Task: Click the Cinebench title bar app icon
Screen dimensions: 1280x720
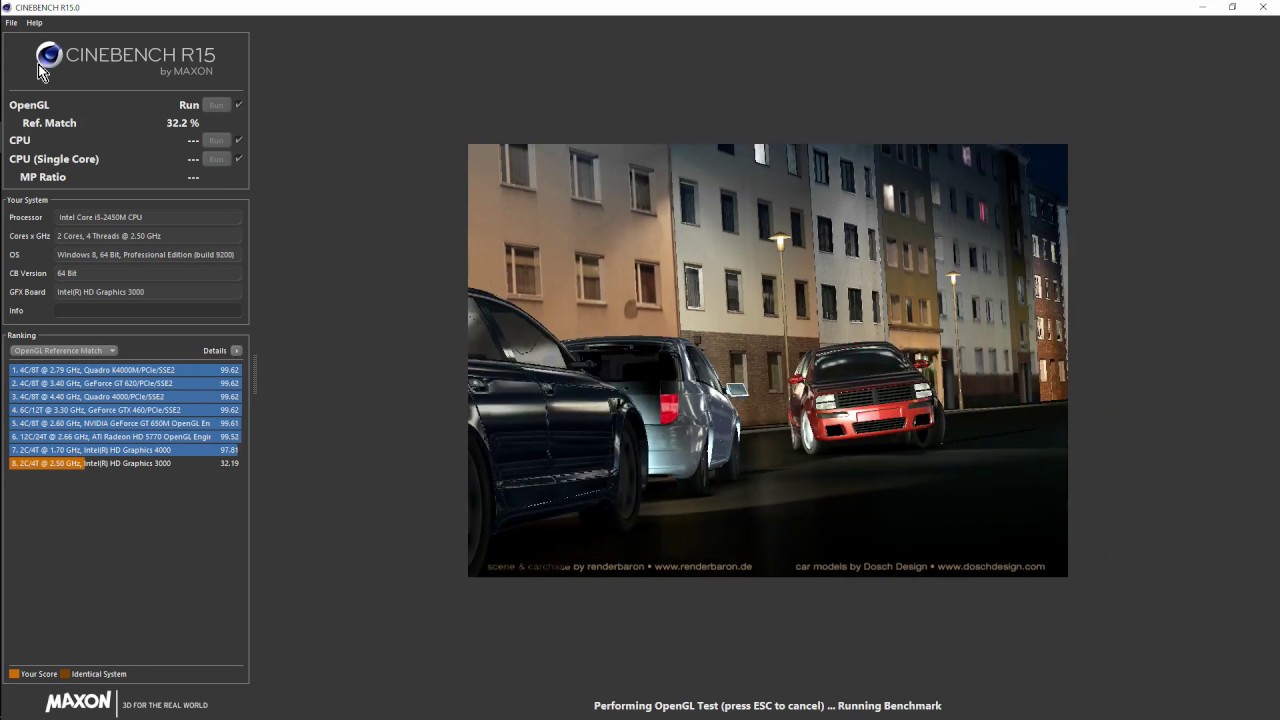Action: [8, 7]
